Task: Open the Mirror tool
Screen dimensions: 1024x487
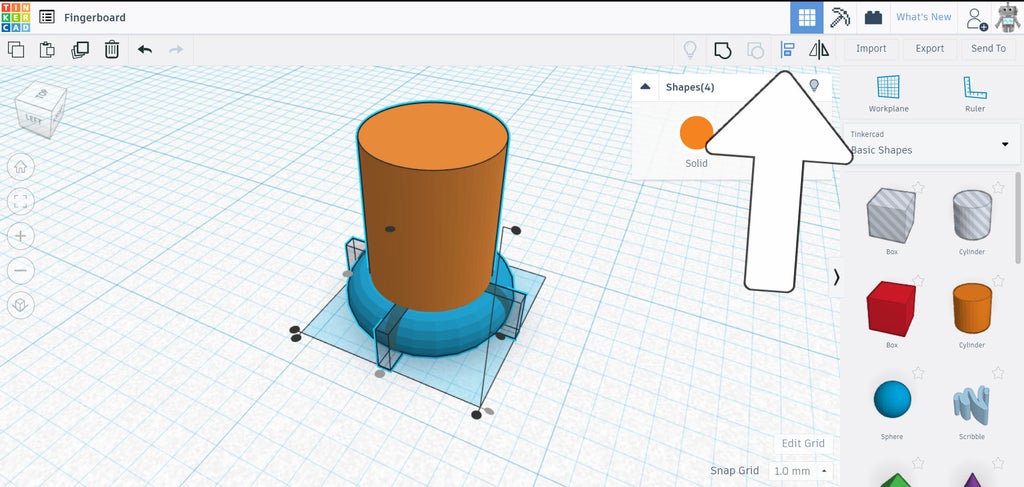Action: pyautogui.click(x=819, y=50)
